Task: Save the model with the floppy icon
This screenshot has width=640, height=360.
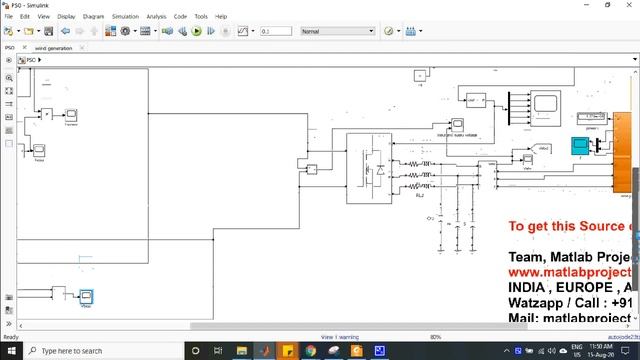Action: [x=49, y=31]
